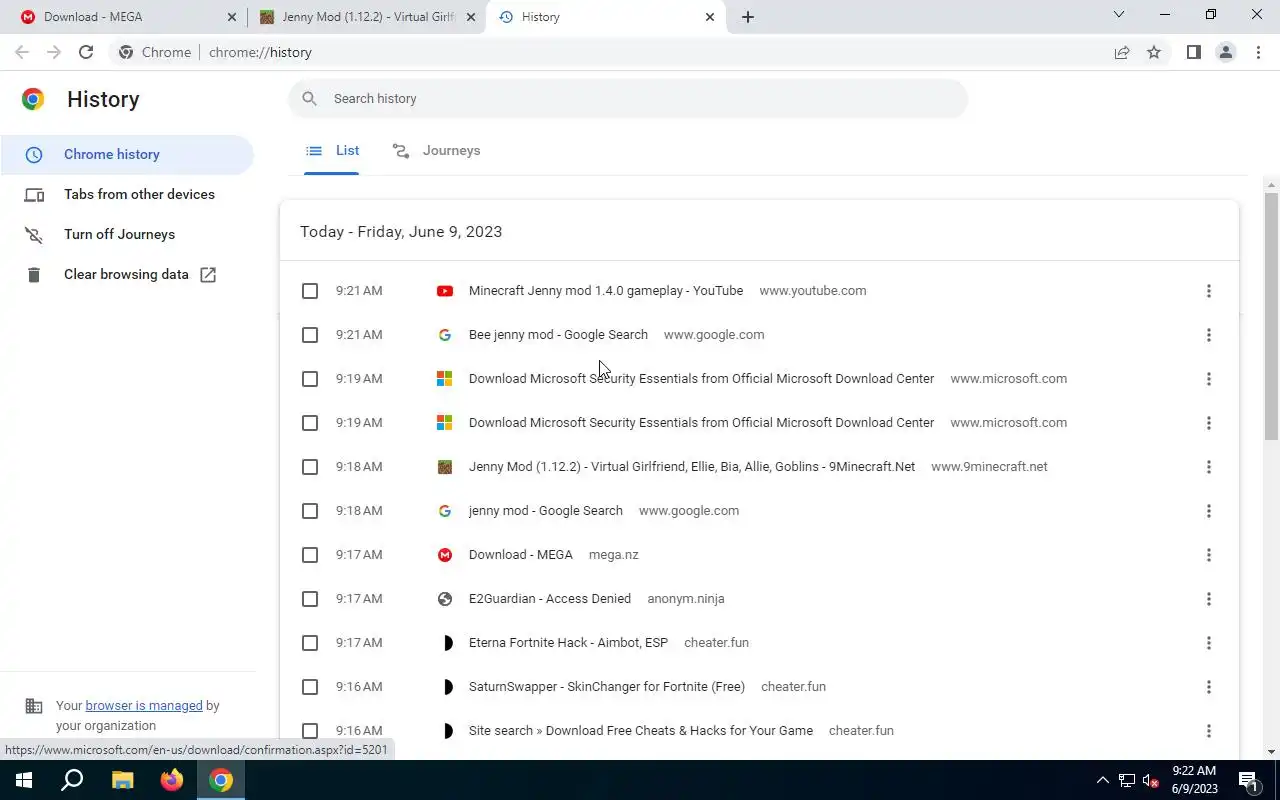Click the globe favicon beside E2Guardian entry
The width and height of the screenshot is (1280, 800).
click(445, 599)
